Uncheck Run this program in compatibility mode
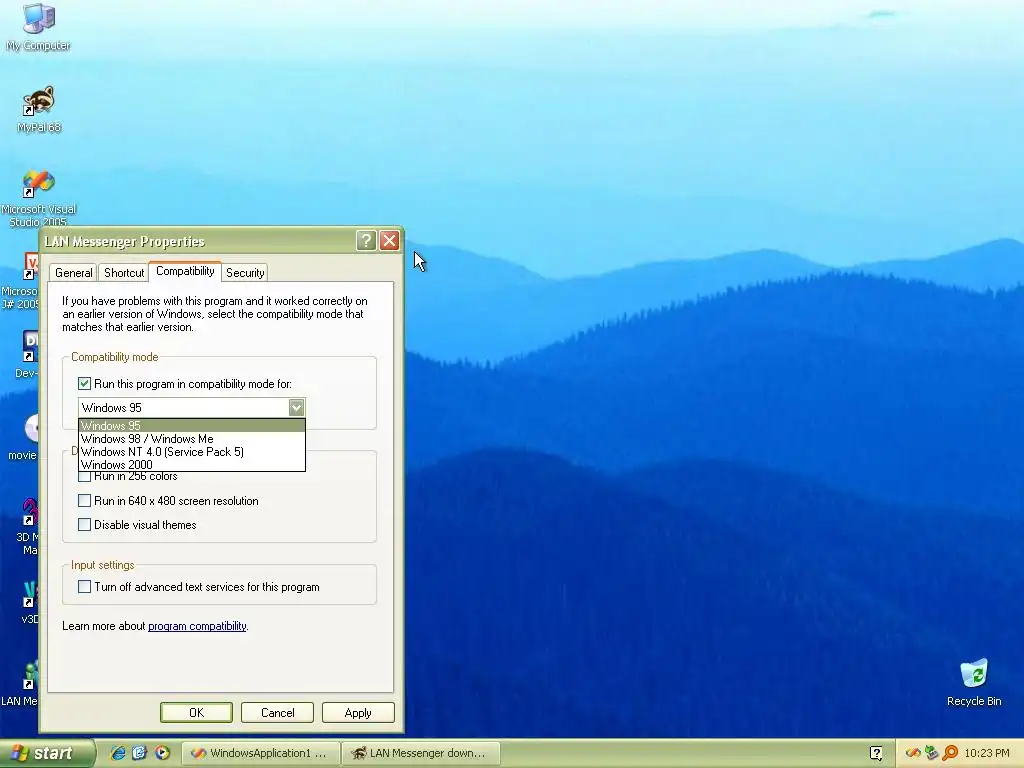The width and height of the screenshot is (1024, 768). coord(84,383)
